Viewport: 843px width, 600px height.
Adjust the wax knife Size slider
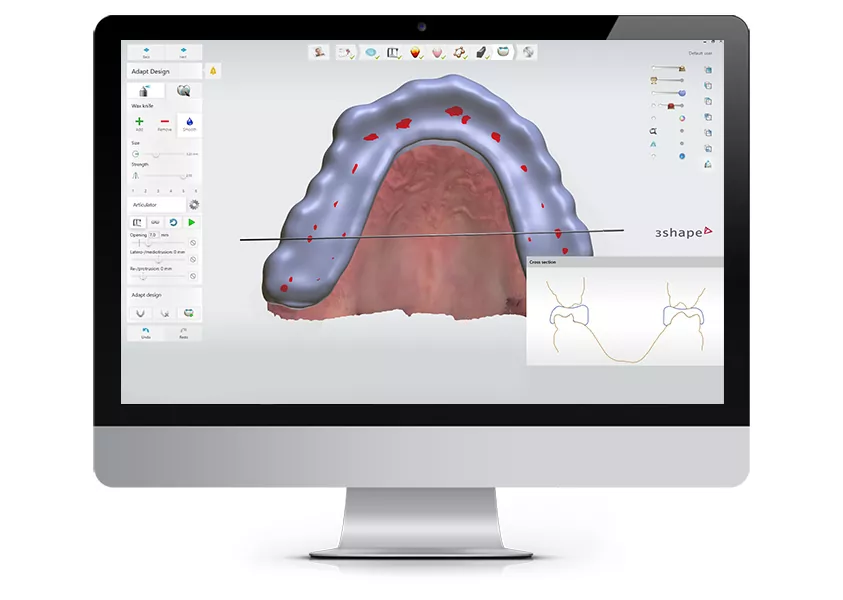[x=155, y=155]
